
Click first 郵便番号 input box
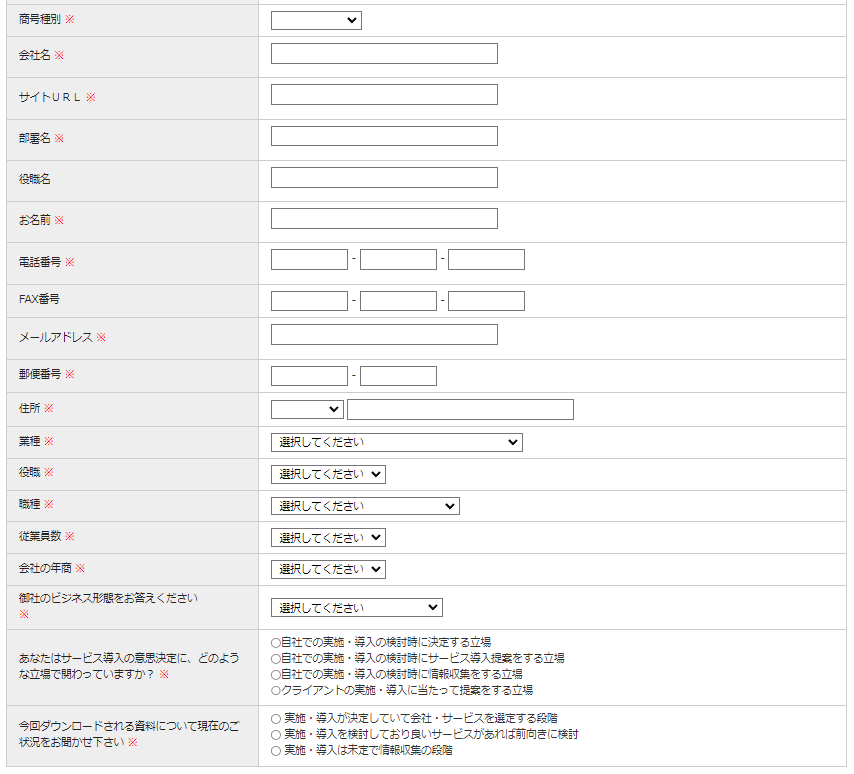point(309,376)
